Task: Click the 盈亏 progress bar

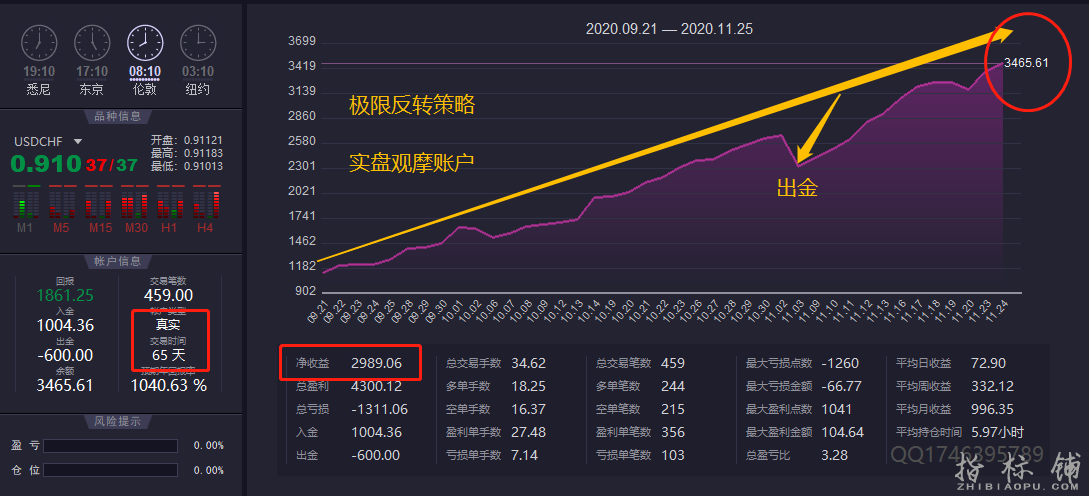Action: (x=110, y=445)
